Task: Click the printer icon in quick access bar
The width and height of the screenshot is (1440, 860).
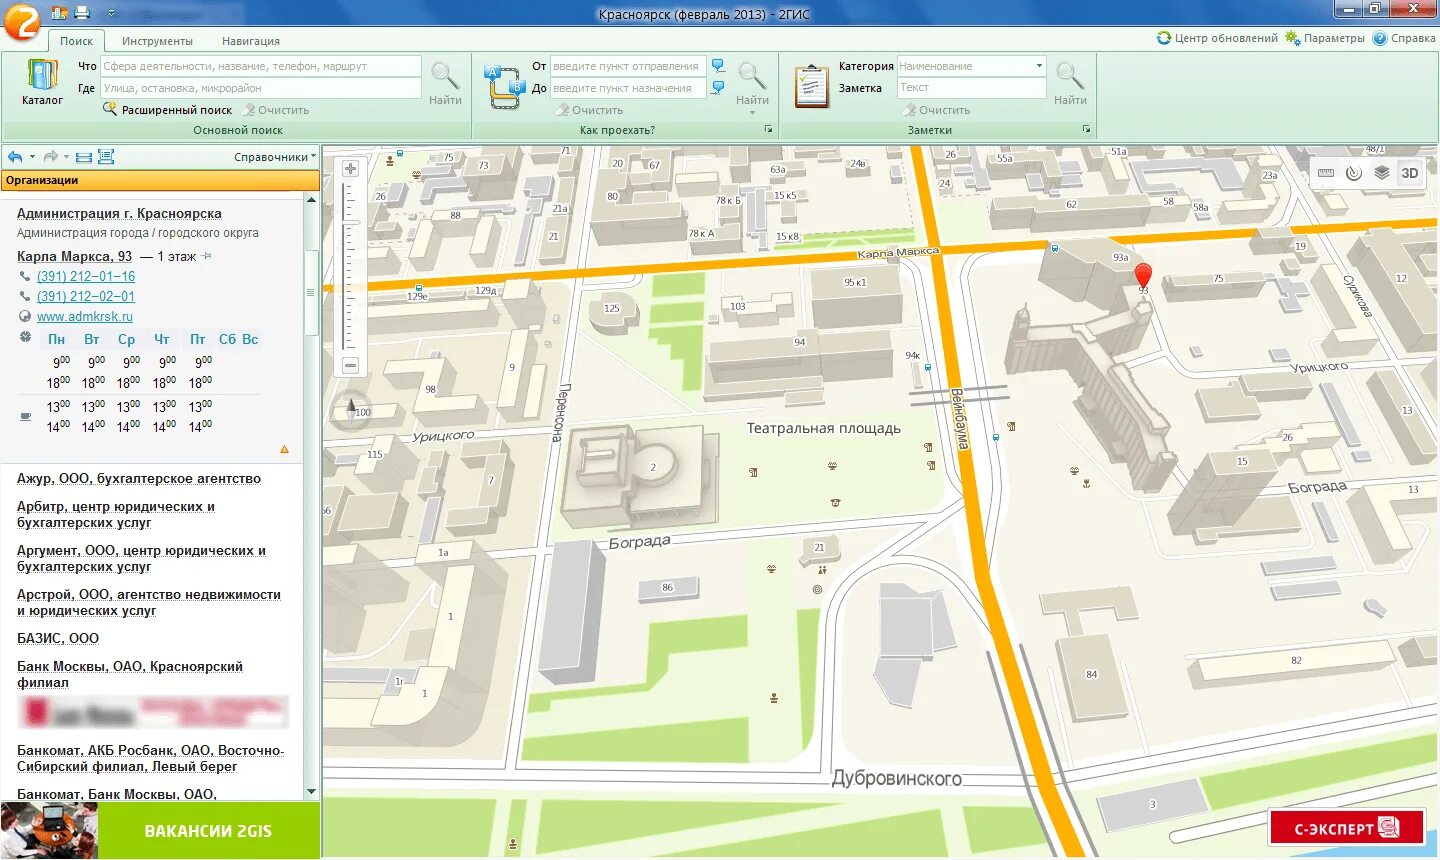Action: pos(82,13)
